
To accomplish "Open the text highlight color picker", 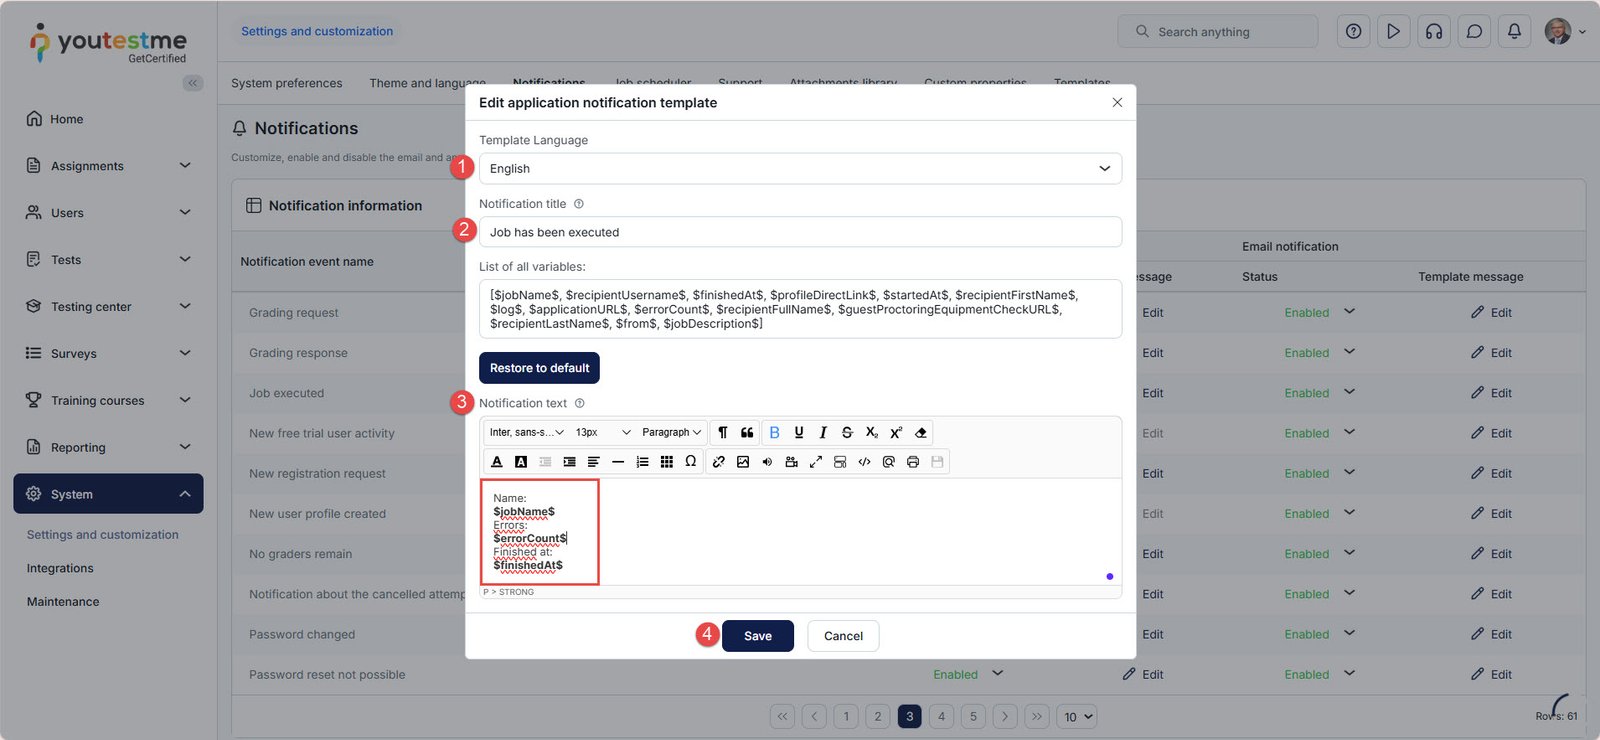I will 521,462.
